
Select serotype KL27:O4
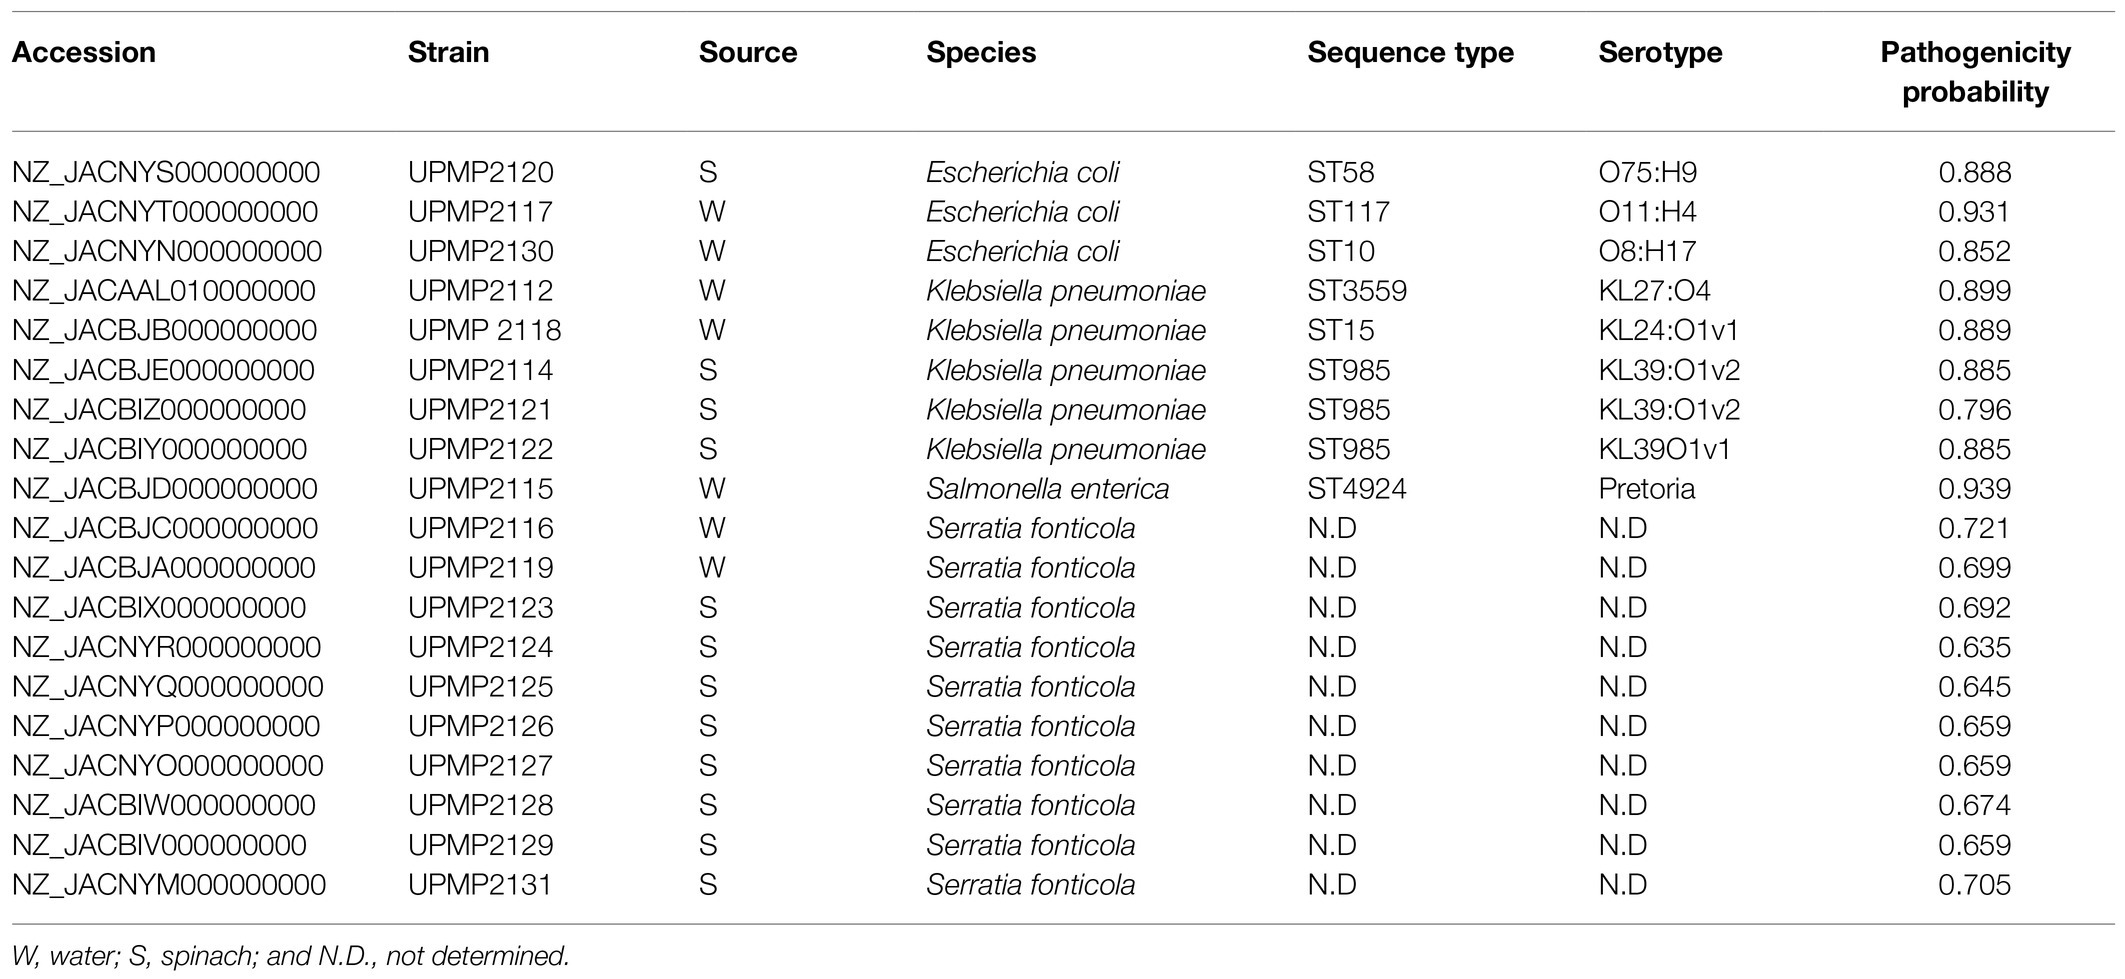pos(1655,291)
